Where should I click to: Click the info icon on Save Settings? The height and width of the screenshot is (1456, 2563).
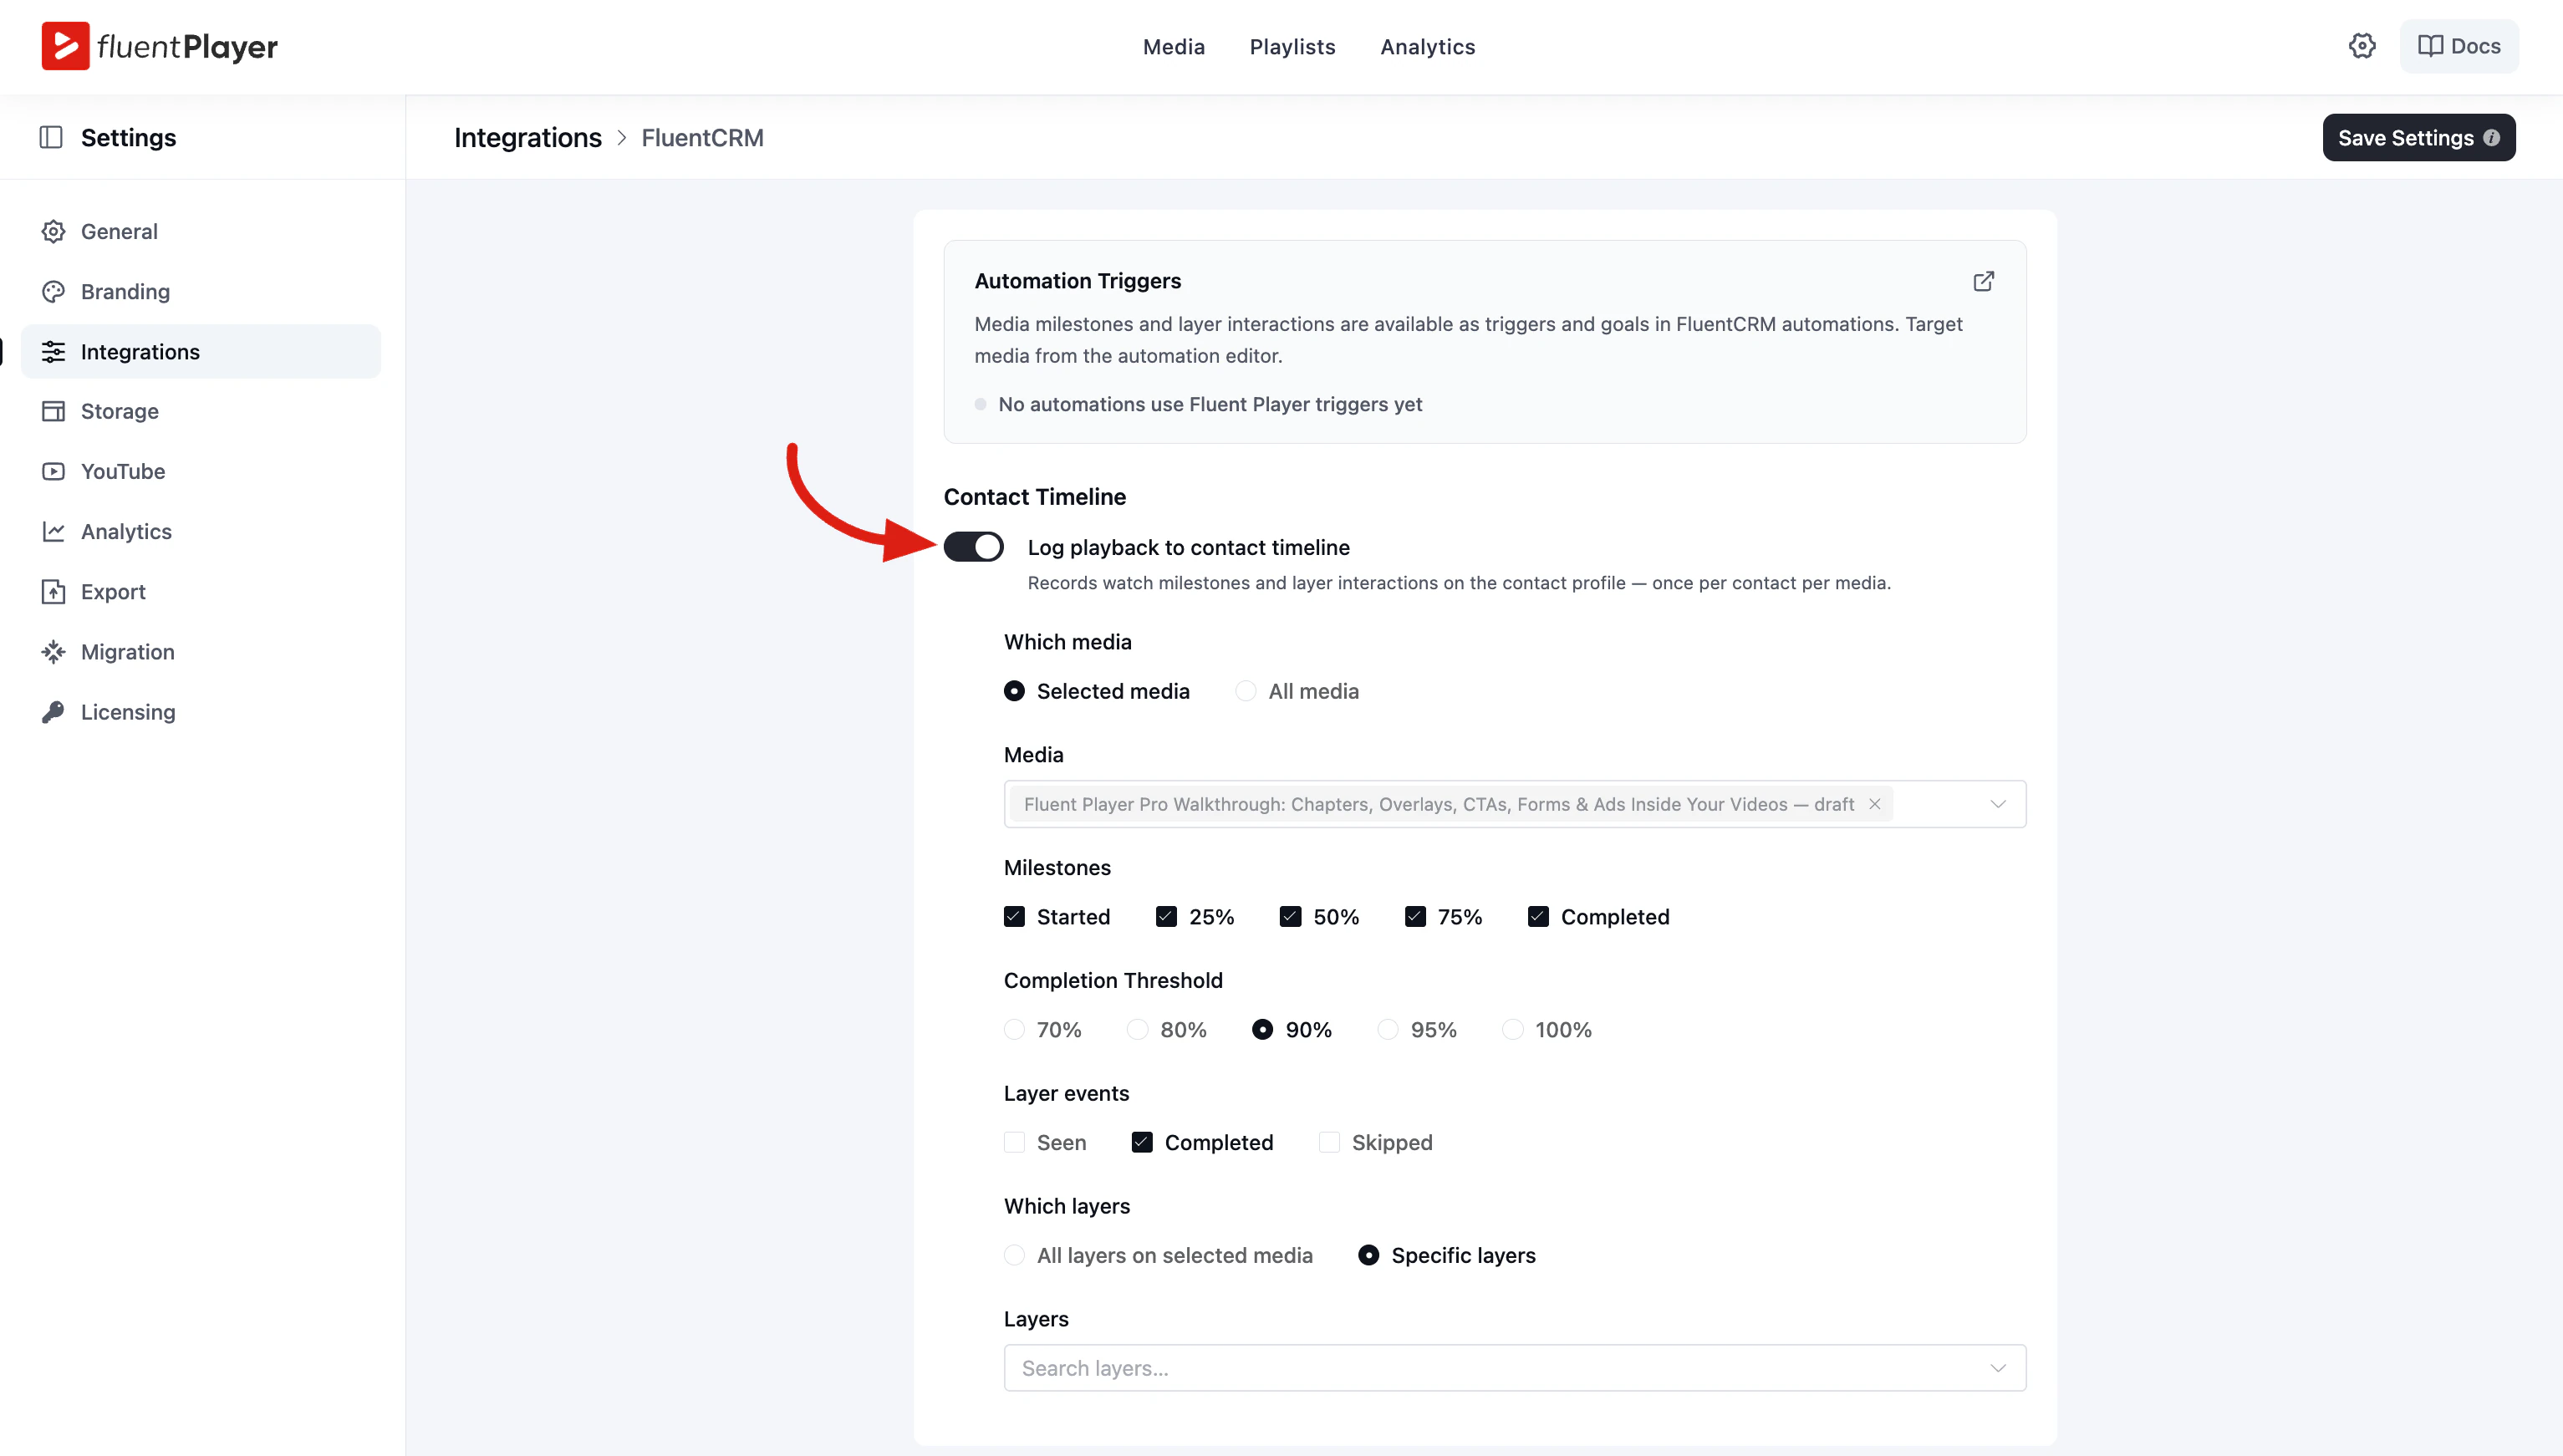coord(2491,138)
